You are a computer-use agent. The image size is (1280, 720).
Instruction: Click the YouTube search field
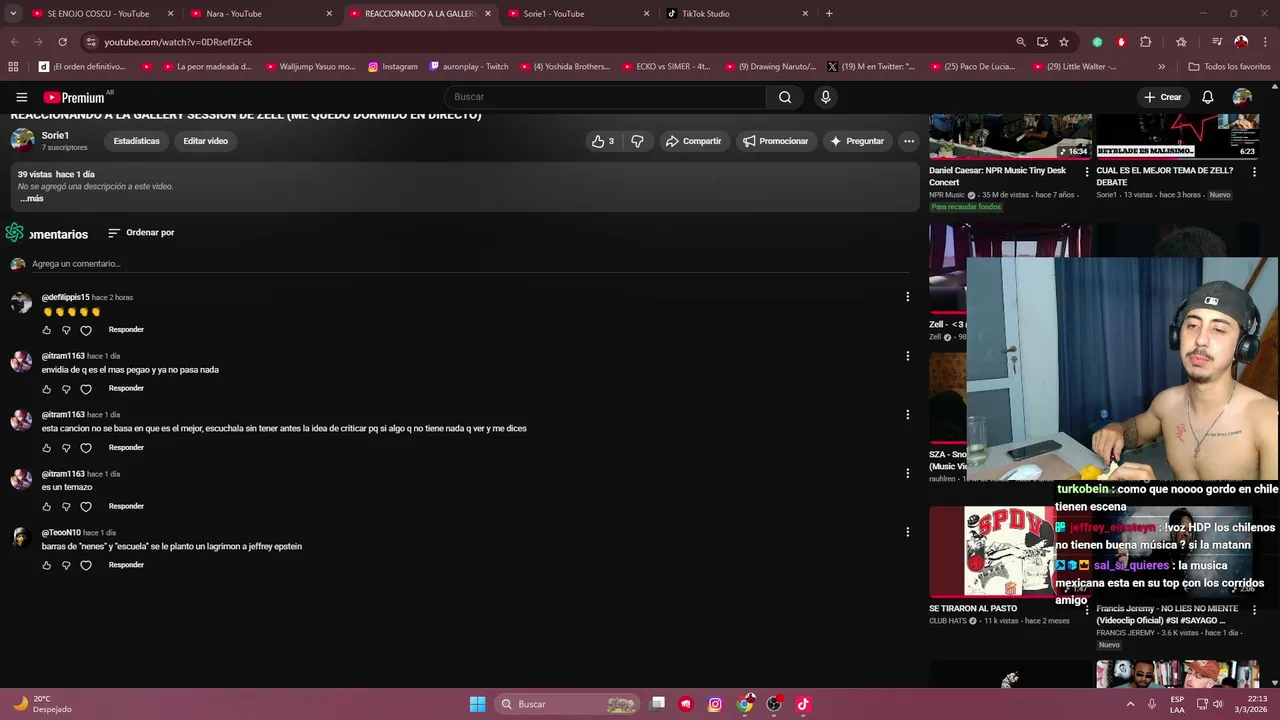coord(606,97)
